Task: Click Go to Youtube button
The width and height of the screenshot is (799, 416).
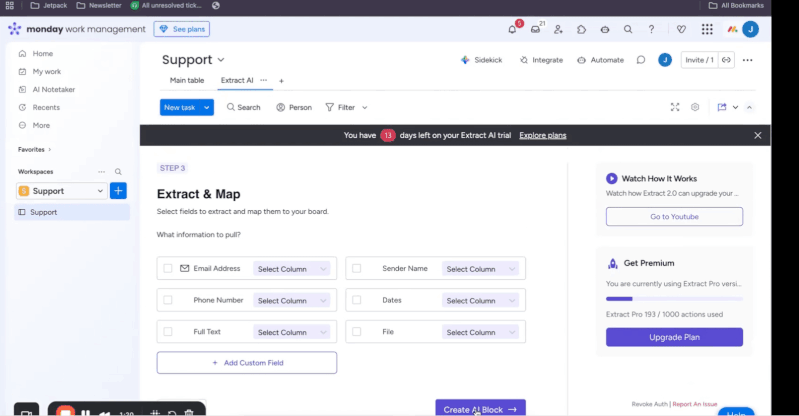Action: coord(674,217)
